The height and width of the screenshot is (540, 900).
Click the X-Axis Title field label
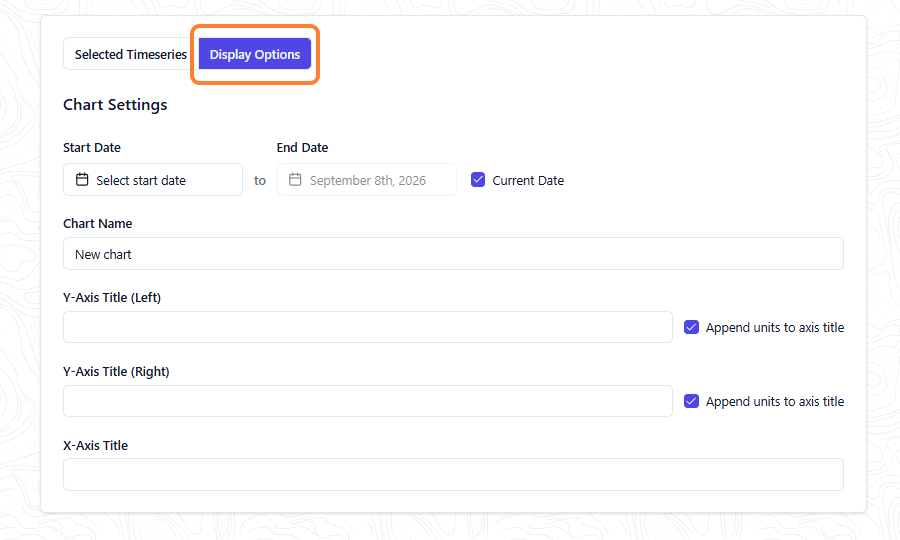pos(95,445)
